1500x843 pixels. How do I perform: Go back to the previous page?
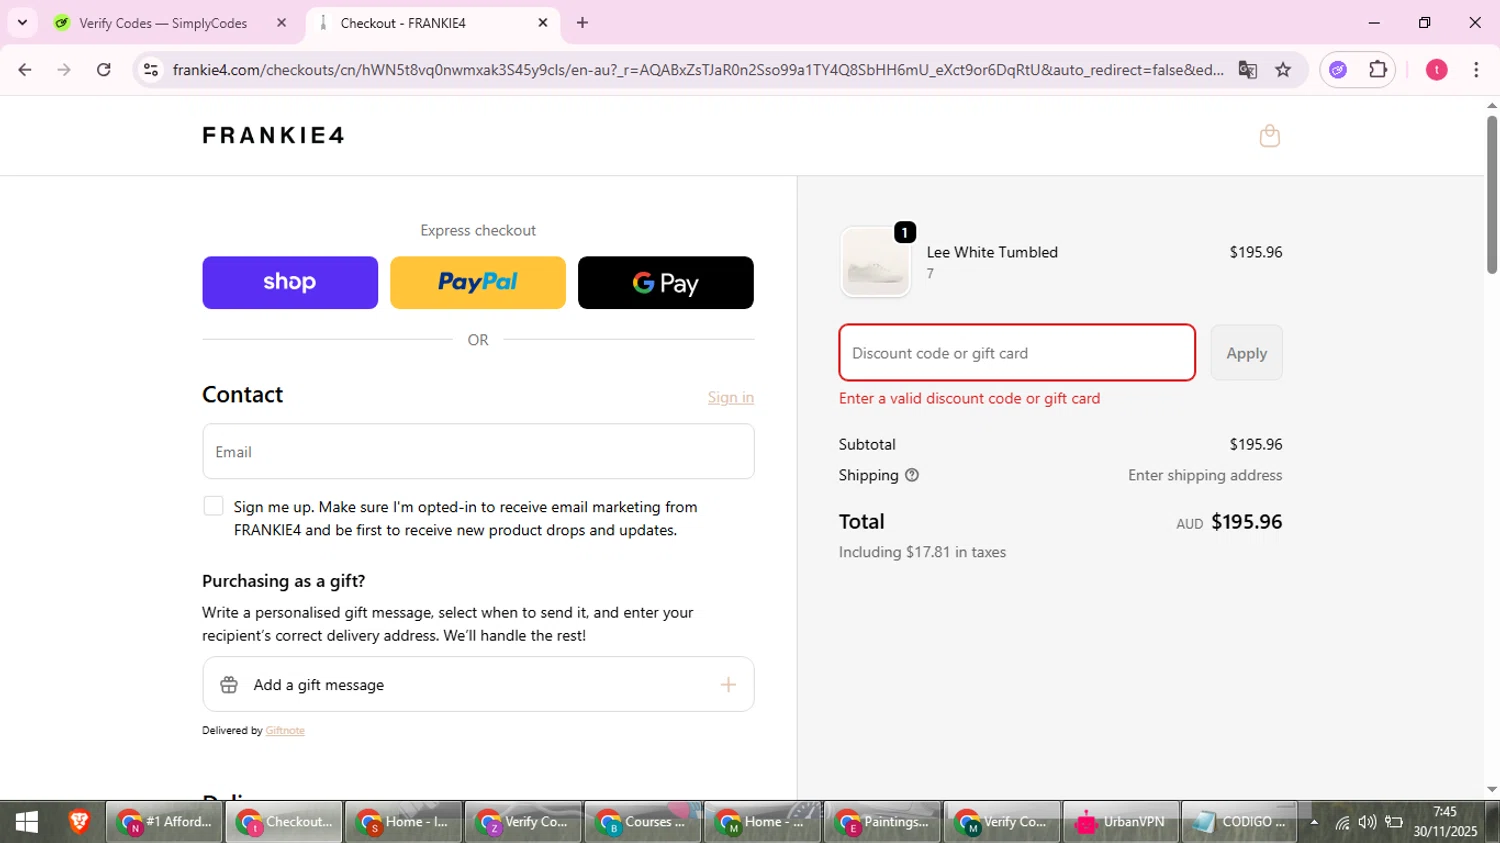25,70
